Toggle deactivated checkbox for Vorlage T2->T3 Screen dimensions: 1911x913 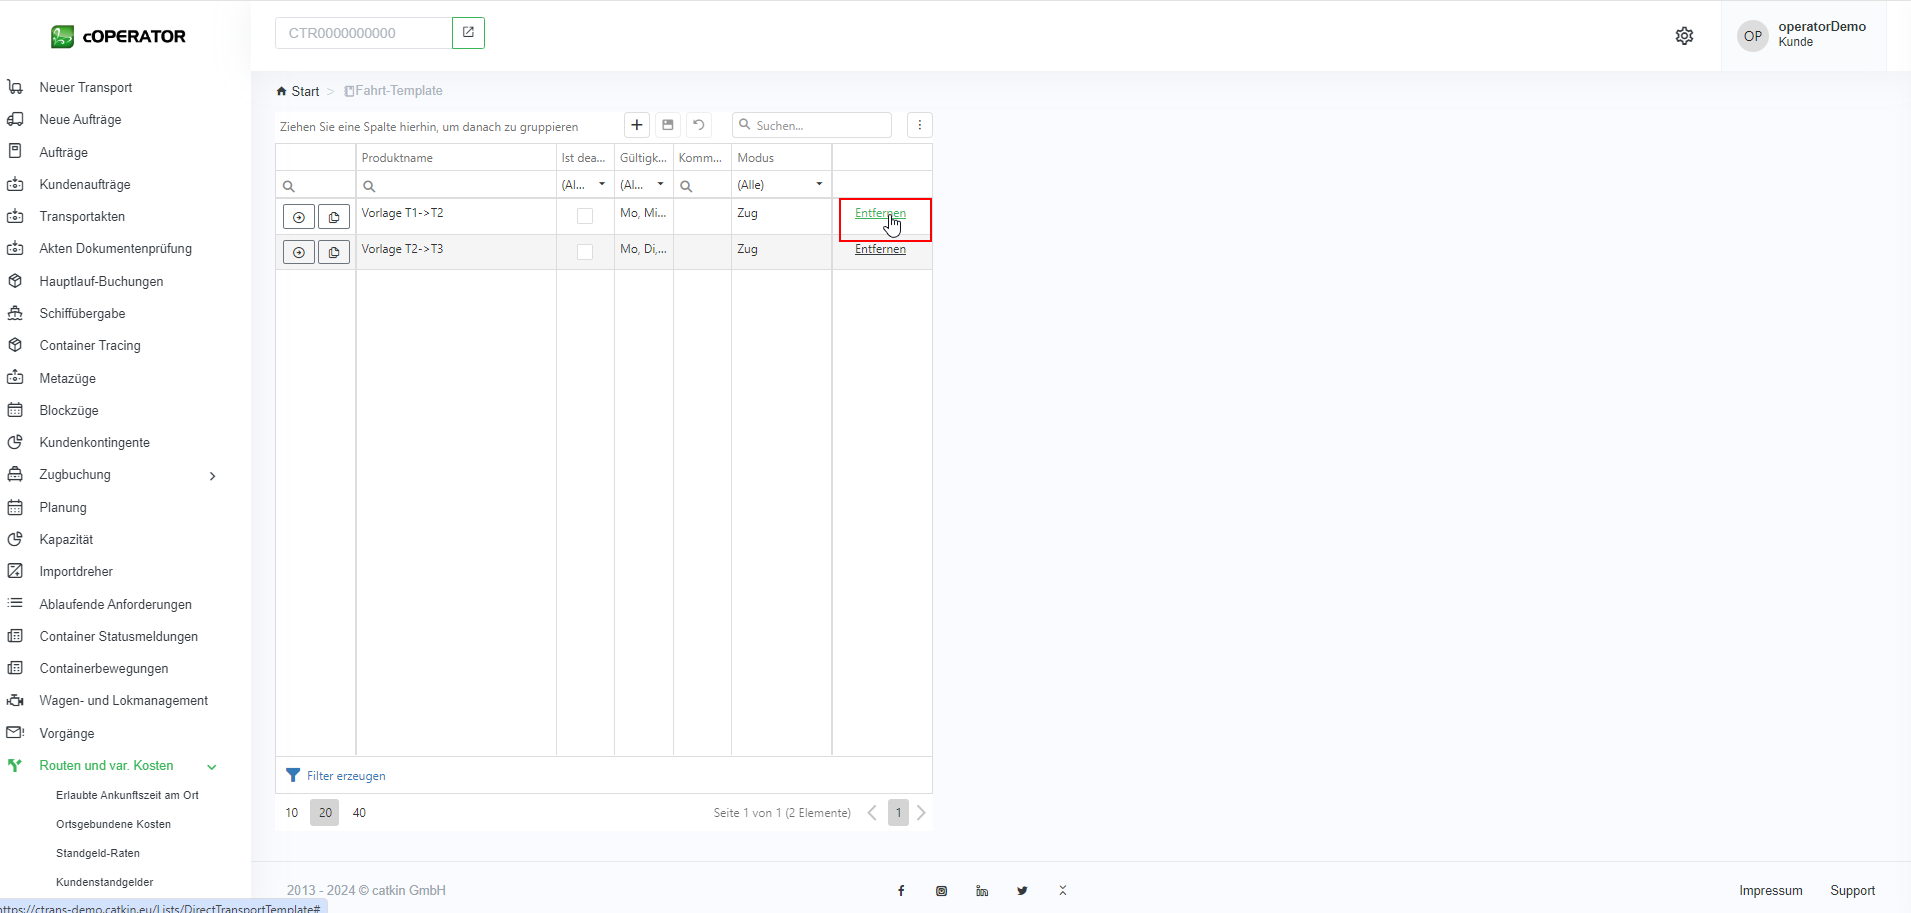pyautogui.click(x=585, y=252)
